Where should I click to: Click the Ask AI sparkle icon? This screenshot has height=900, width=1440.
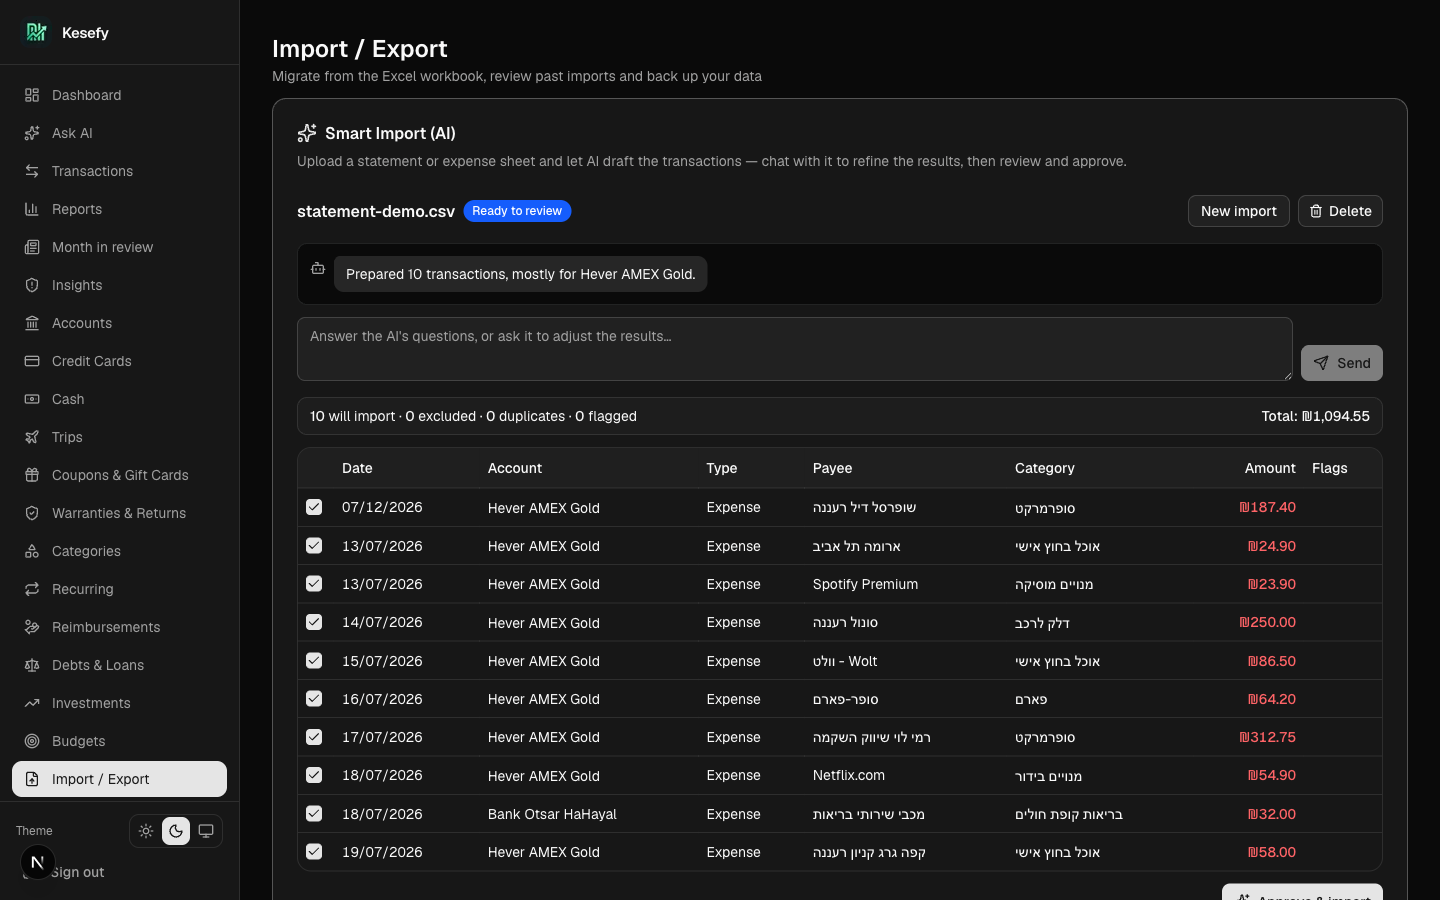(x=32, y=133)
